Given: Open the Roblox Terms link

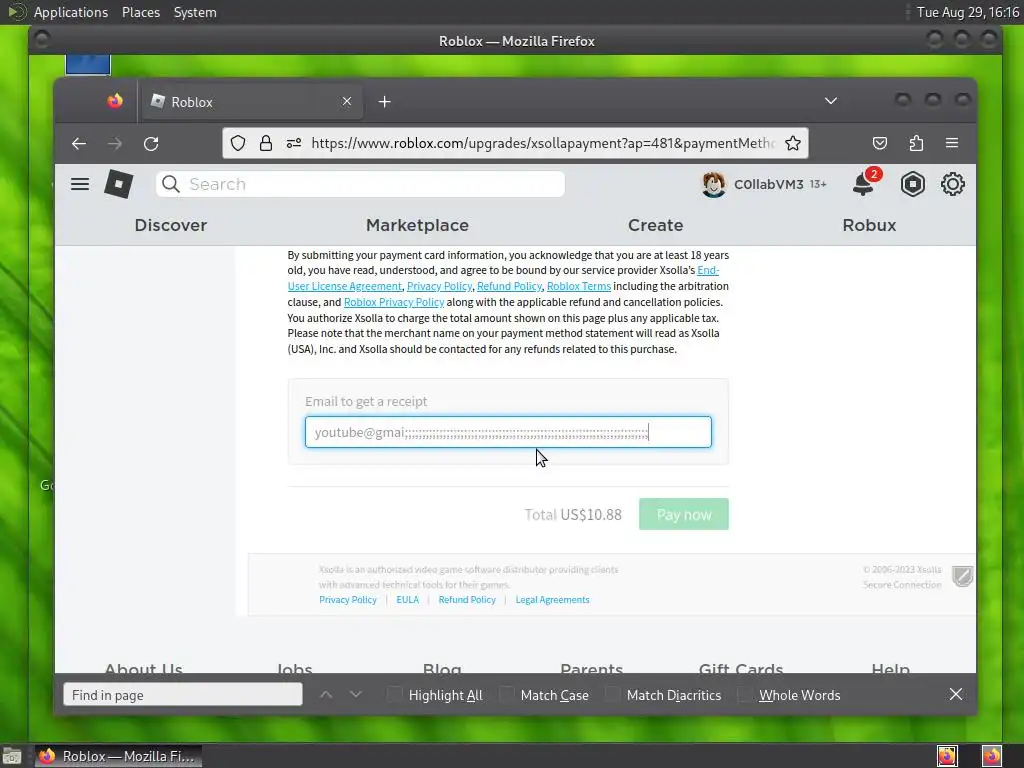Looking at the screenshot, I should pyautogui.click(x=579, y=286).
